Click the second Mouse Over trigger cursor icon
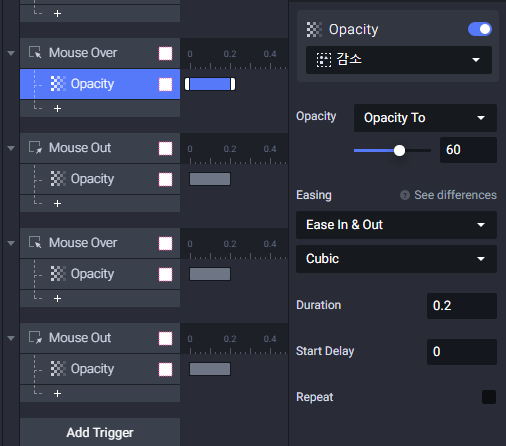 (35, 242)
